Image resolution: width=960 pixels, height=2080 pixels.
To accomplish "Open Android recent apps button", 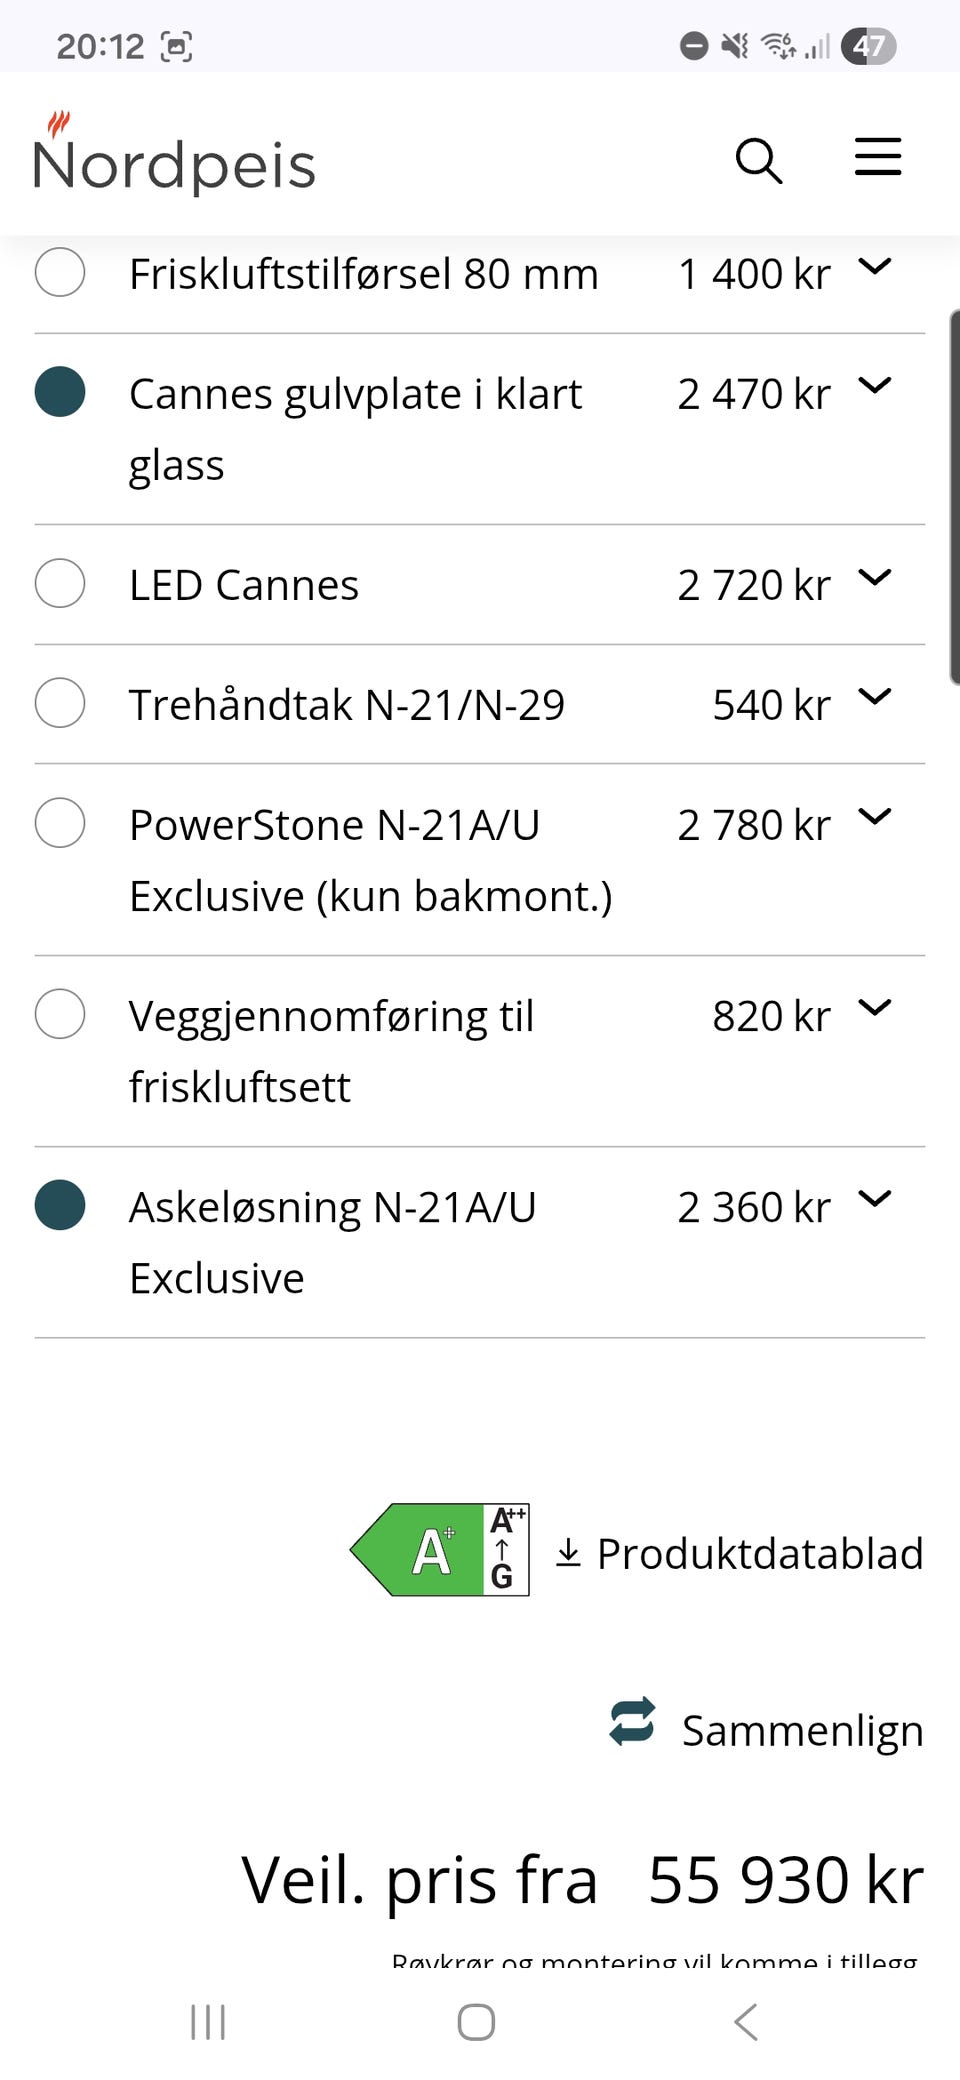I will (x=208, y=2022).
